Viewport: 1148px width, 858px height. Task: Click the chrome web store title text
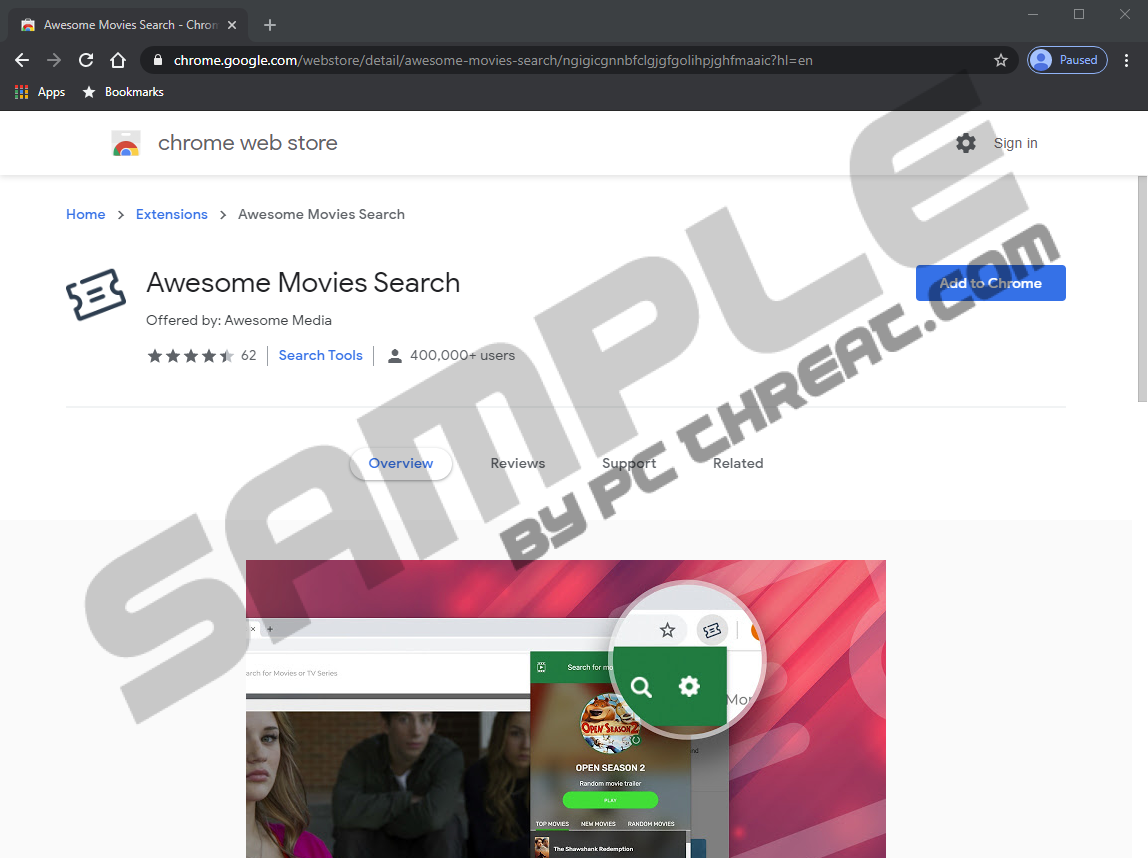coord(247,143)
